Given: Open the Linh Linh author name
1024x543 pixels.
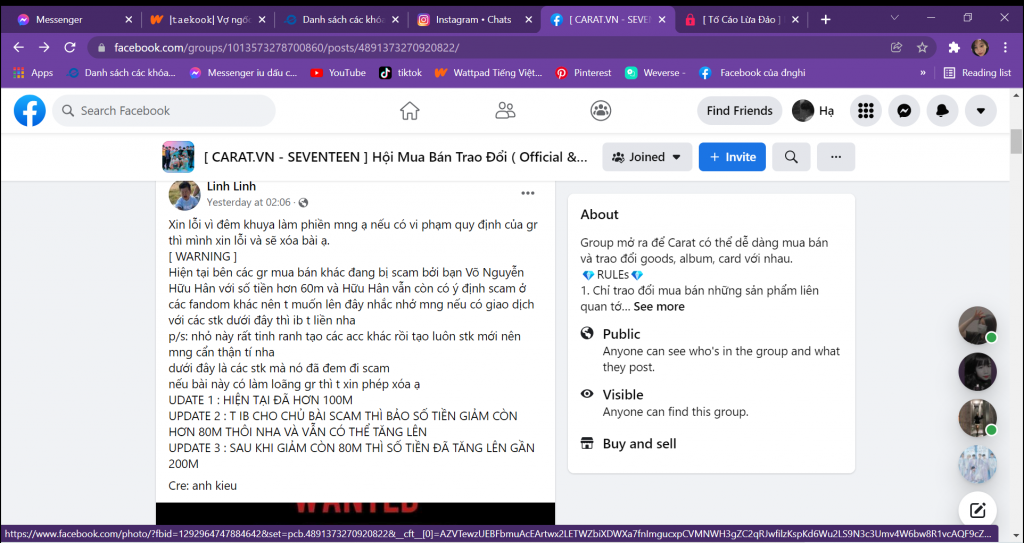Looking at the screenshot, I should point(231,187).
